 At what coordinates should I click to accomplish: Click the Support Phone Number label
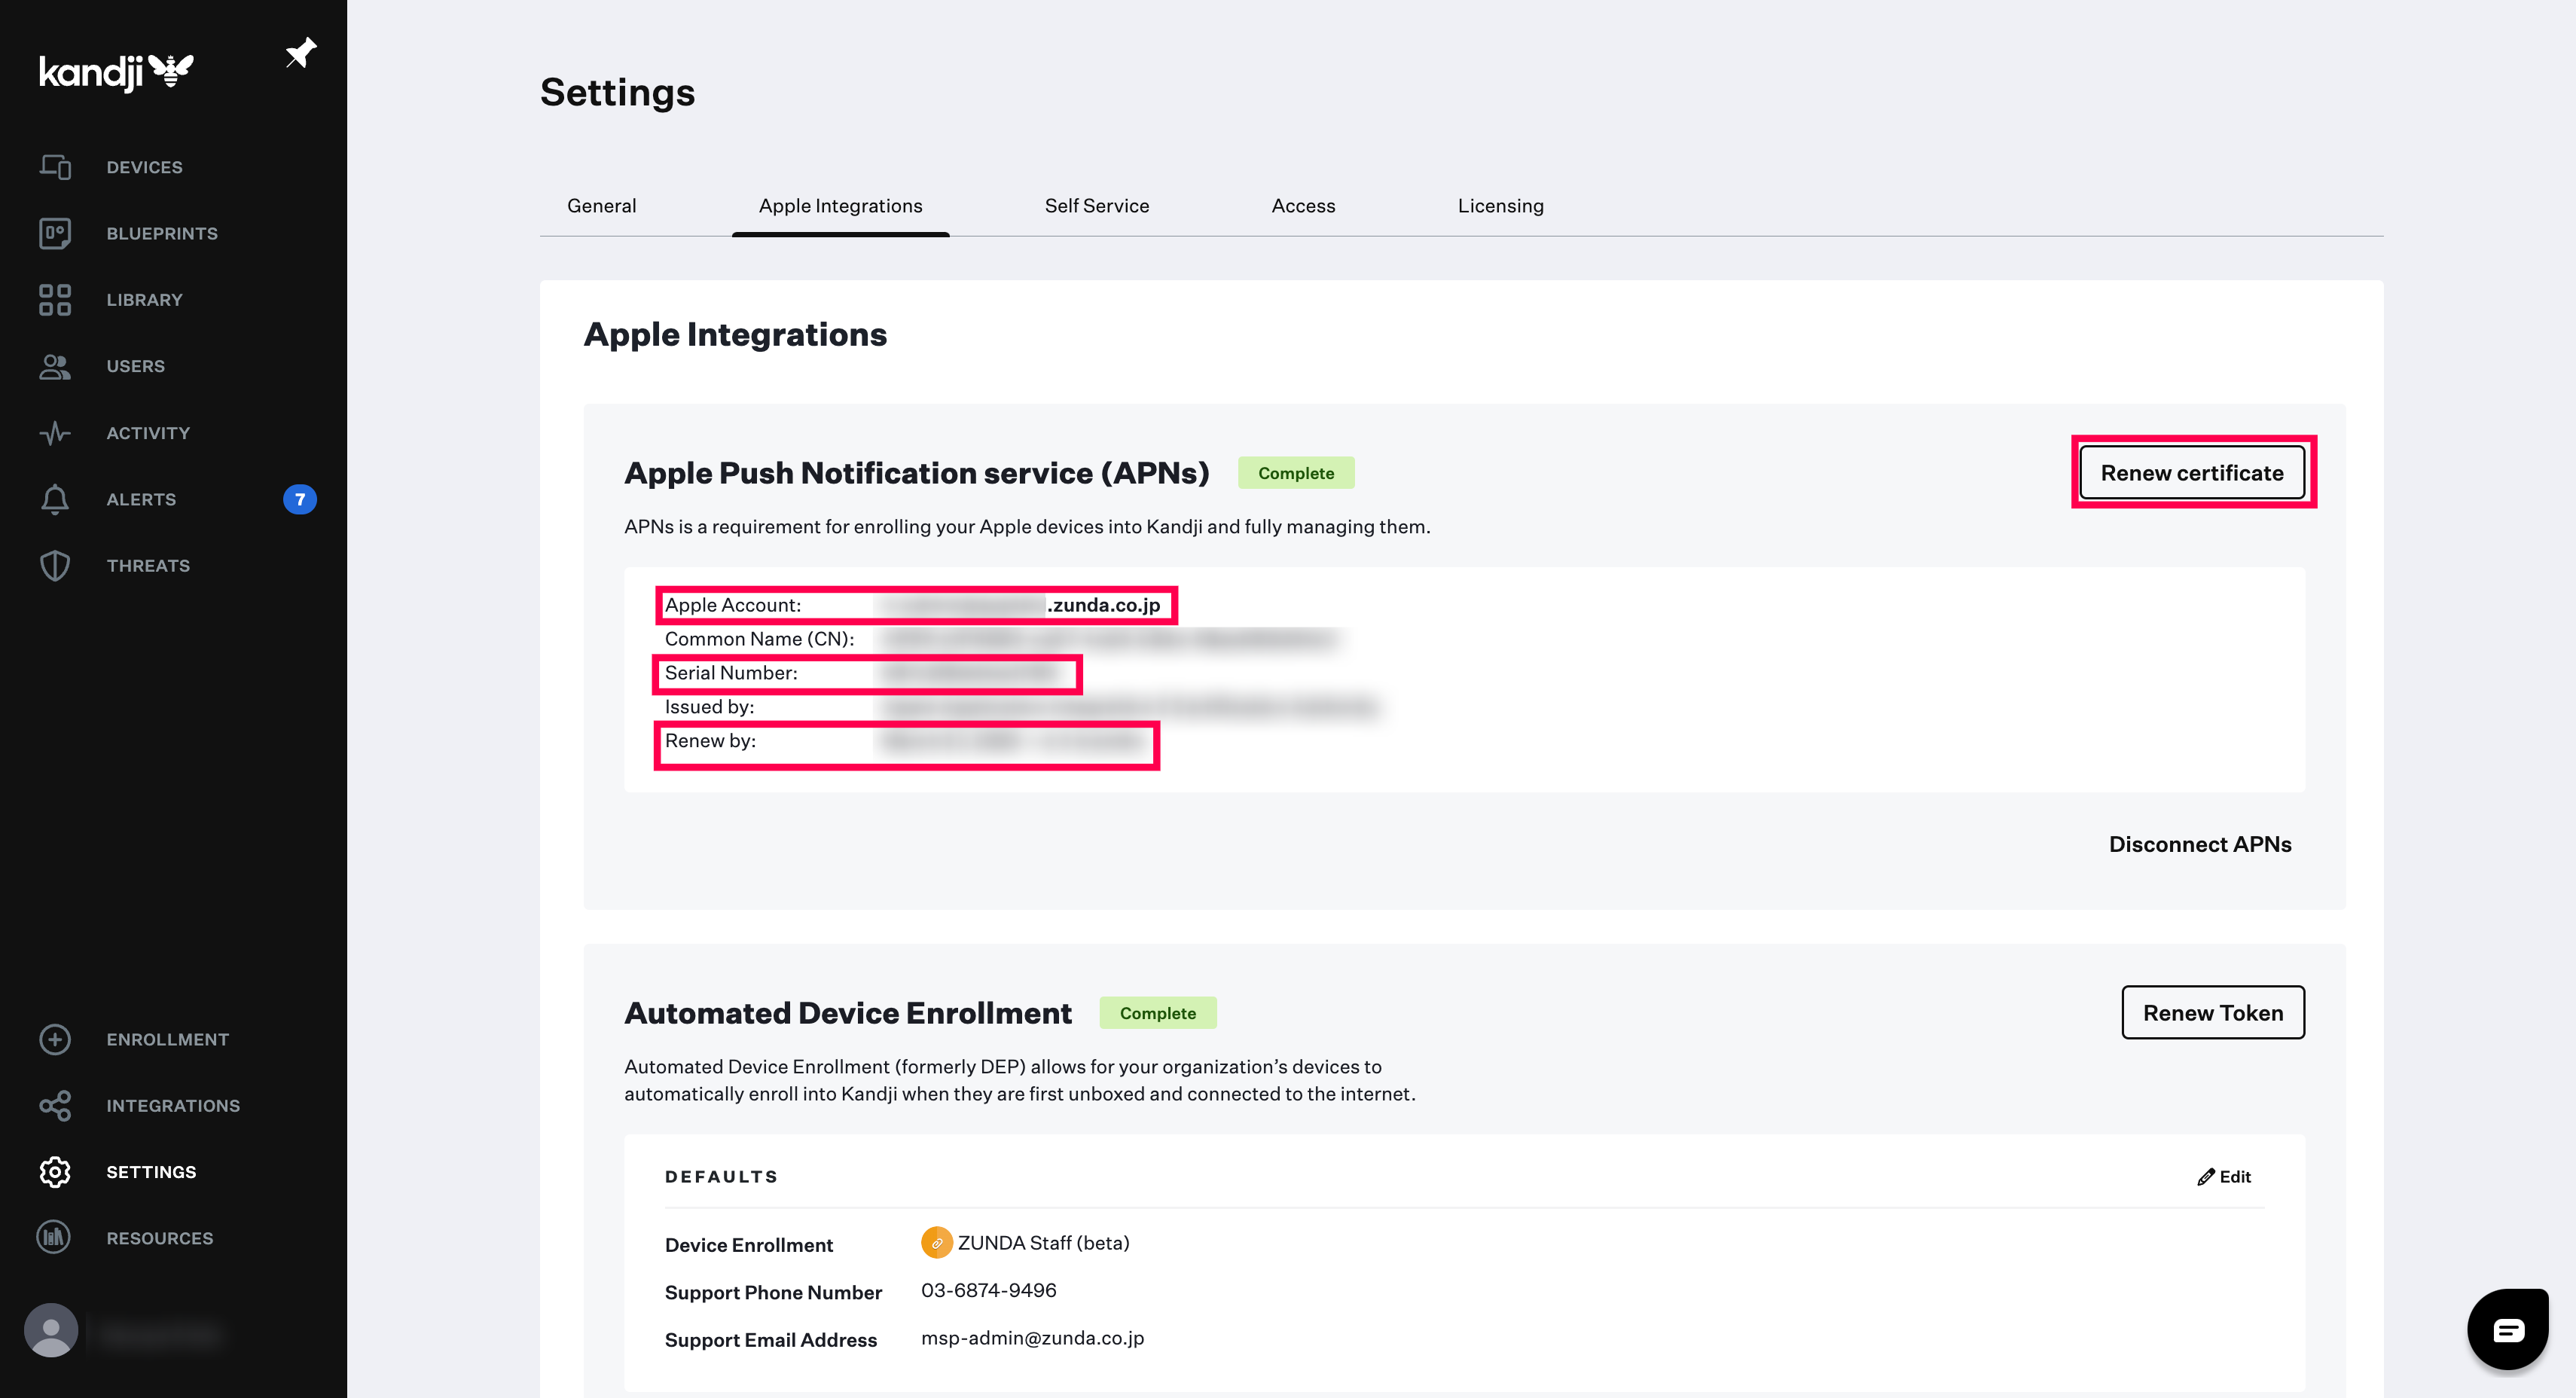click(773, 1292)
